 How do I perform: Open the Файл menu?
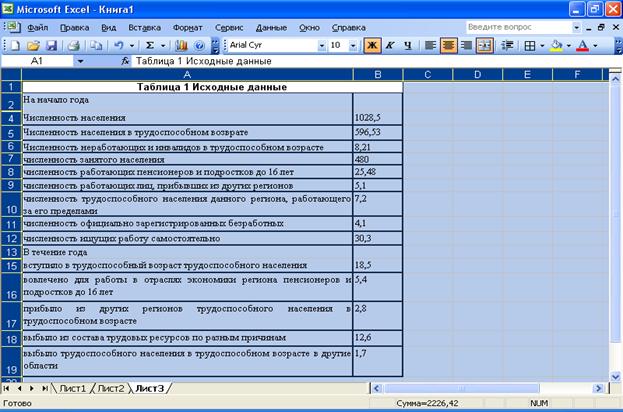click(38, 28)
